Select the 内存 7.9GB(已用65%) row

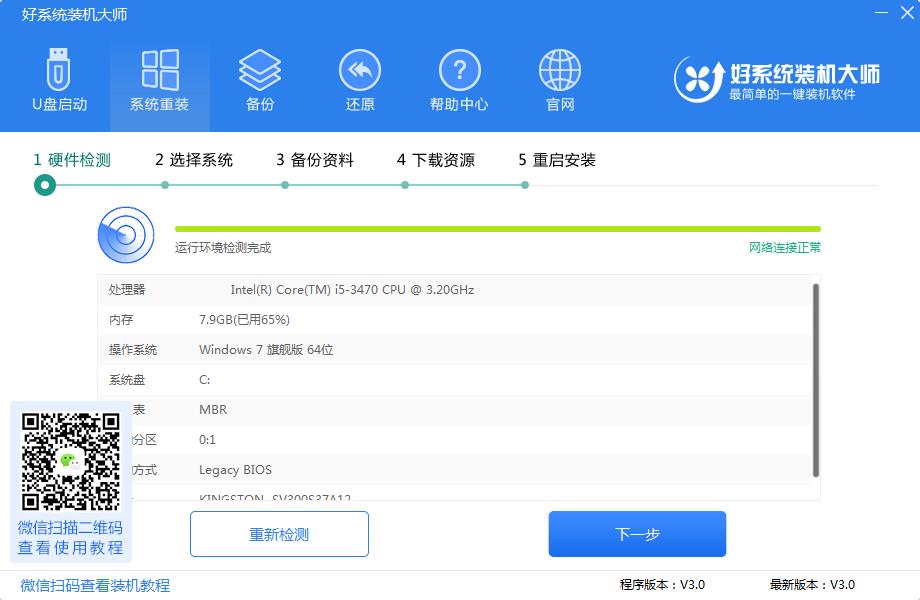click(x=455, y=320)
